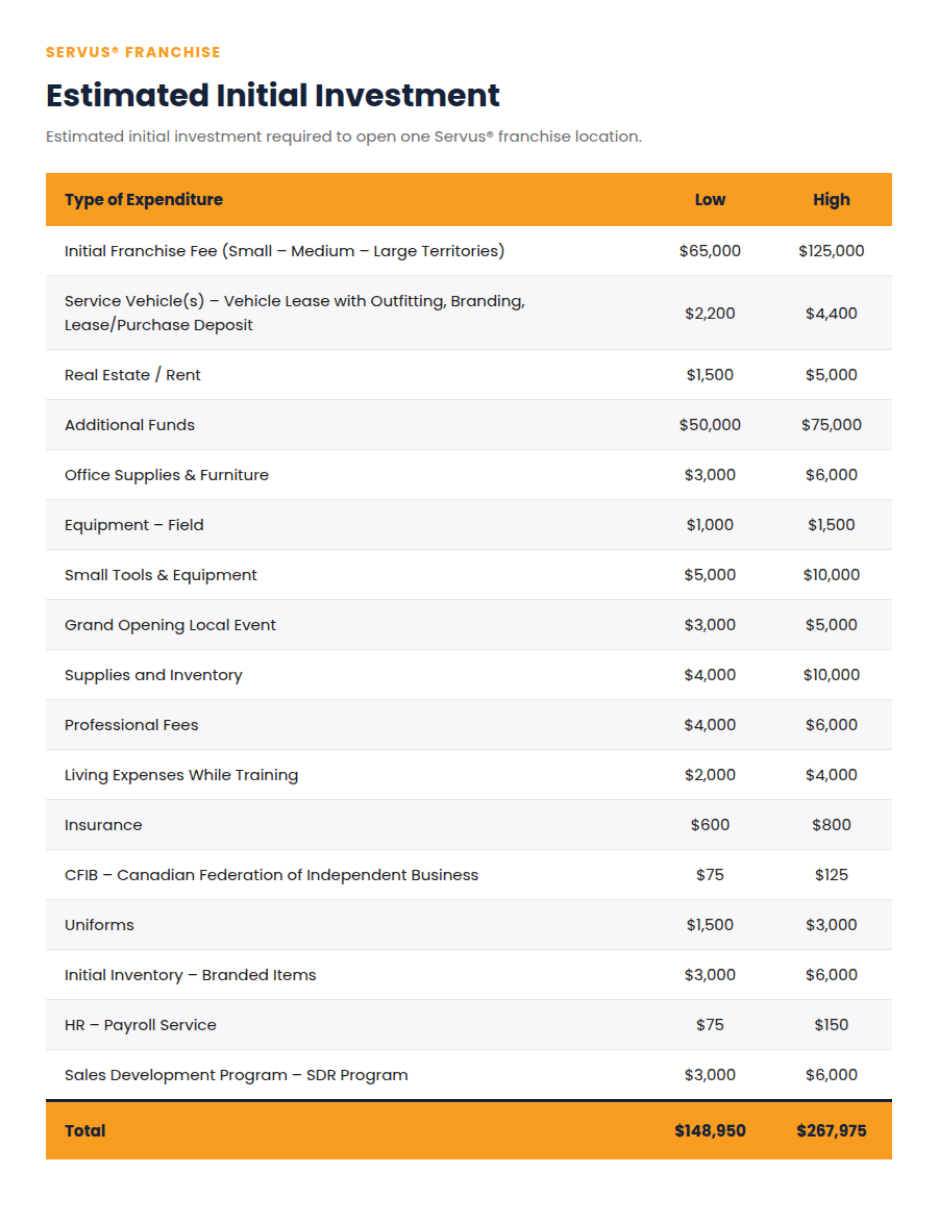938x1211 pixels.
Task: Click the $65,000 low franchise fee value
Action: coord(710,251)
